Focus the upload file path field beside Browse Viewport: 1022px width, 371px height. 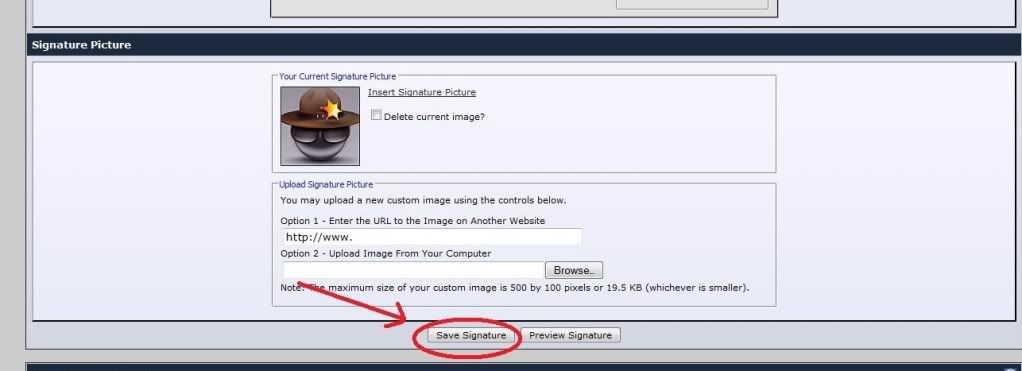pyautogui.click(x=413, y=270)
